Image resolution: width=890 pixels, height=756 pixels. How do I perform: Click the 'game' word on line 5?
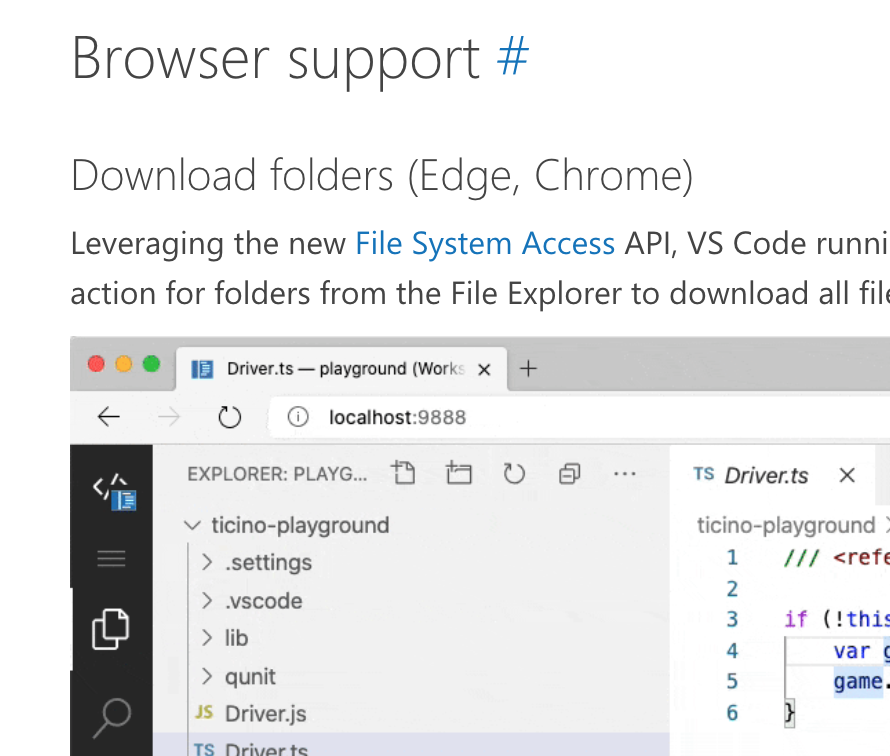(x=858, y=681)
